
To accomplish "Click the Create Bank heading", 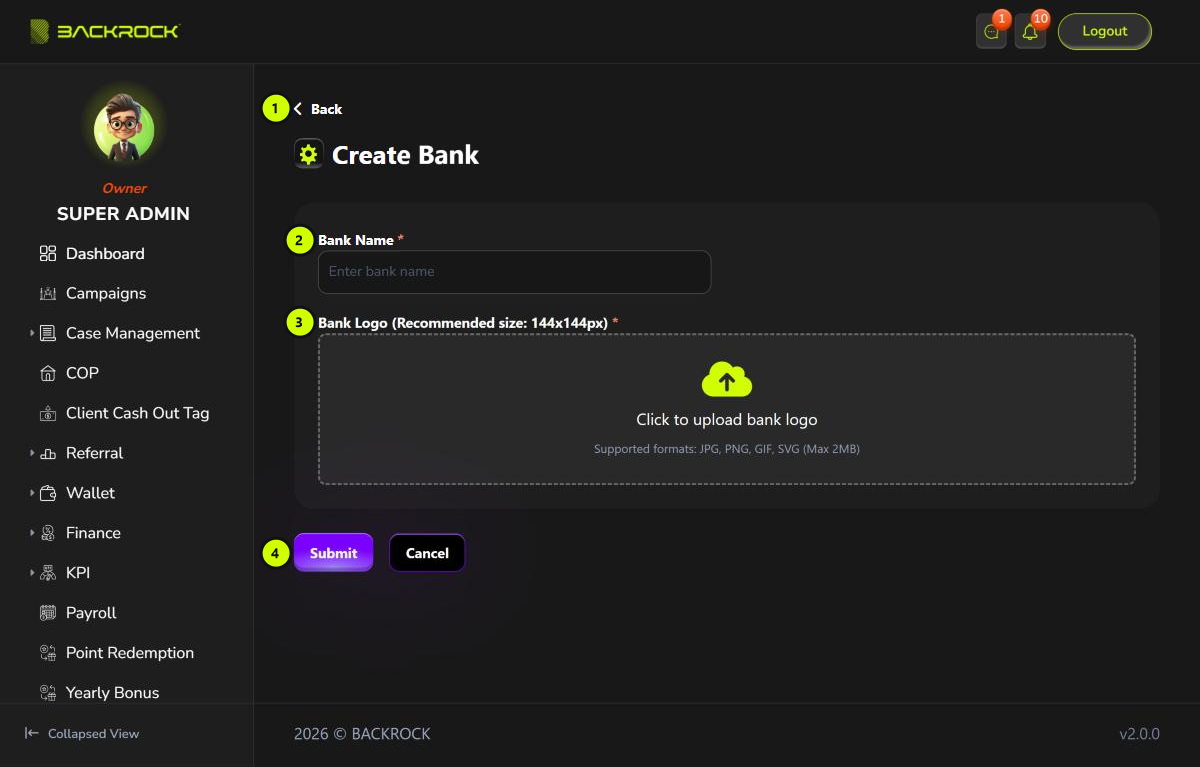I will click(405, 155).
